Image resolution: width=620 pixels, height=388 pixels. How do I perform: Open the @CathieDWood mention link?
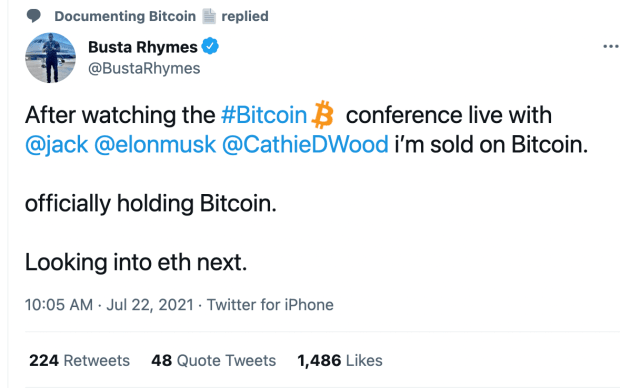305,145
